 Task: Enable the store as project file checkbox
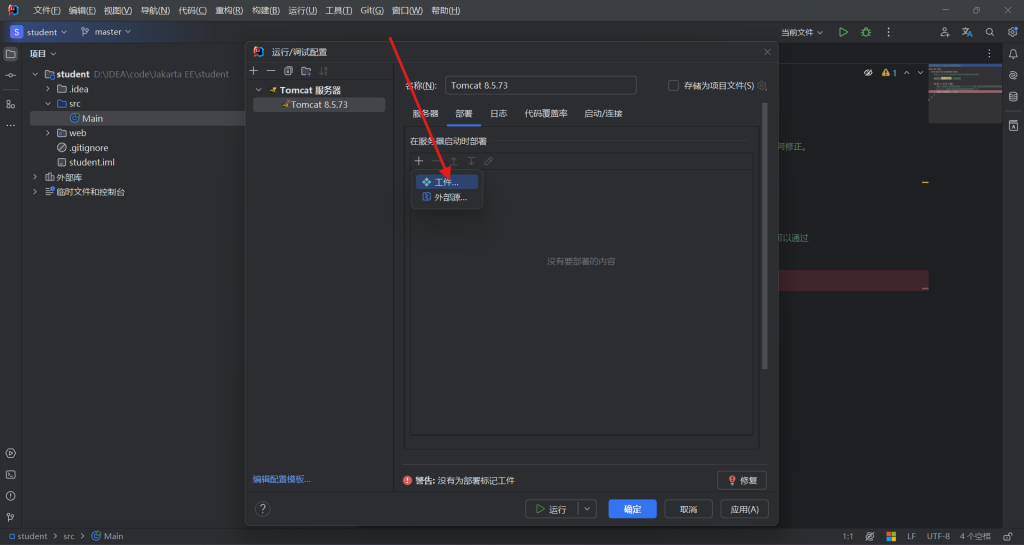(673, 86)
